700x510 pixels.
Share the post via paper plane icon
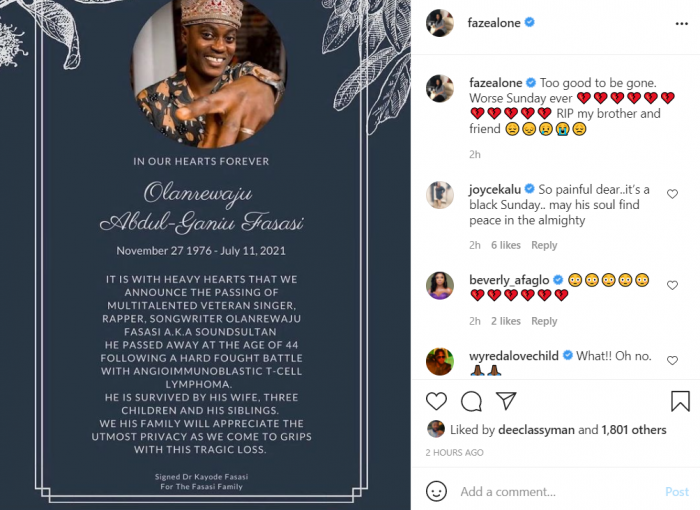(x=506, y=401)
